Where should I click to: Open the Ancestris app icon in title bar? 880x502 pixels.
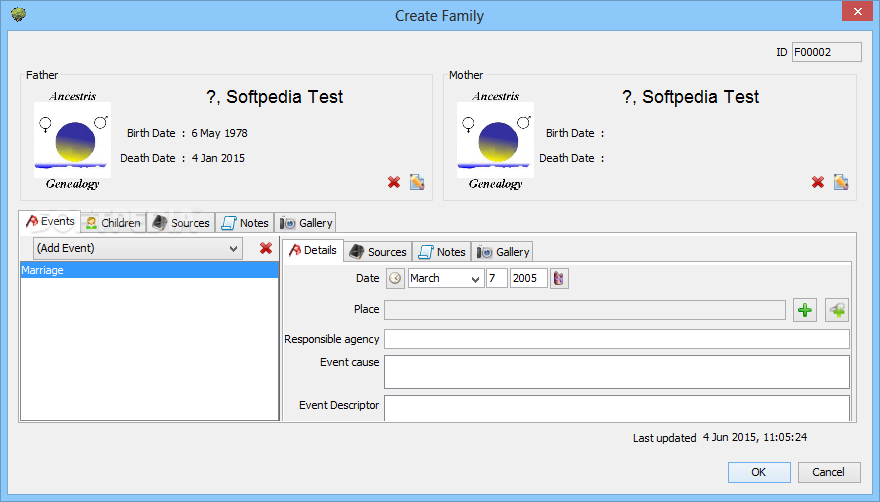coord(19,15)
